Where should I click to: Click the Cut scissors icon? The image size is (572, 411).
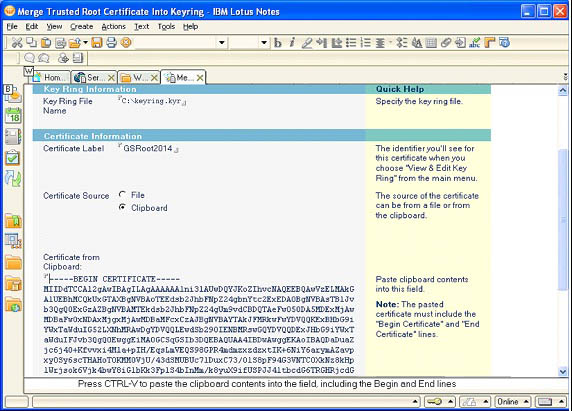16,43
